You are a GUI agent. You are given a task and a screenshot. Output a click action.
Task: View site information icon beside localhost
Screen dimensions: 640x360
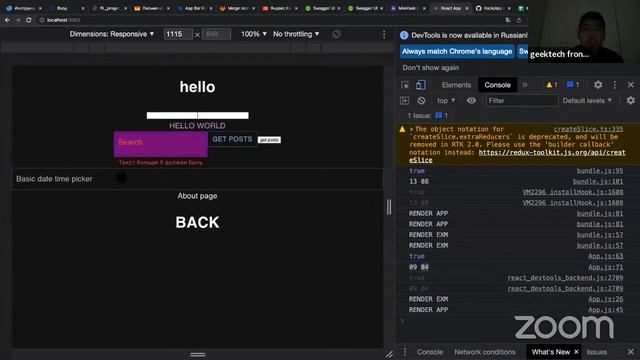(42, 20)
